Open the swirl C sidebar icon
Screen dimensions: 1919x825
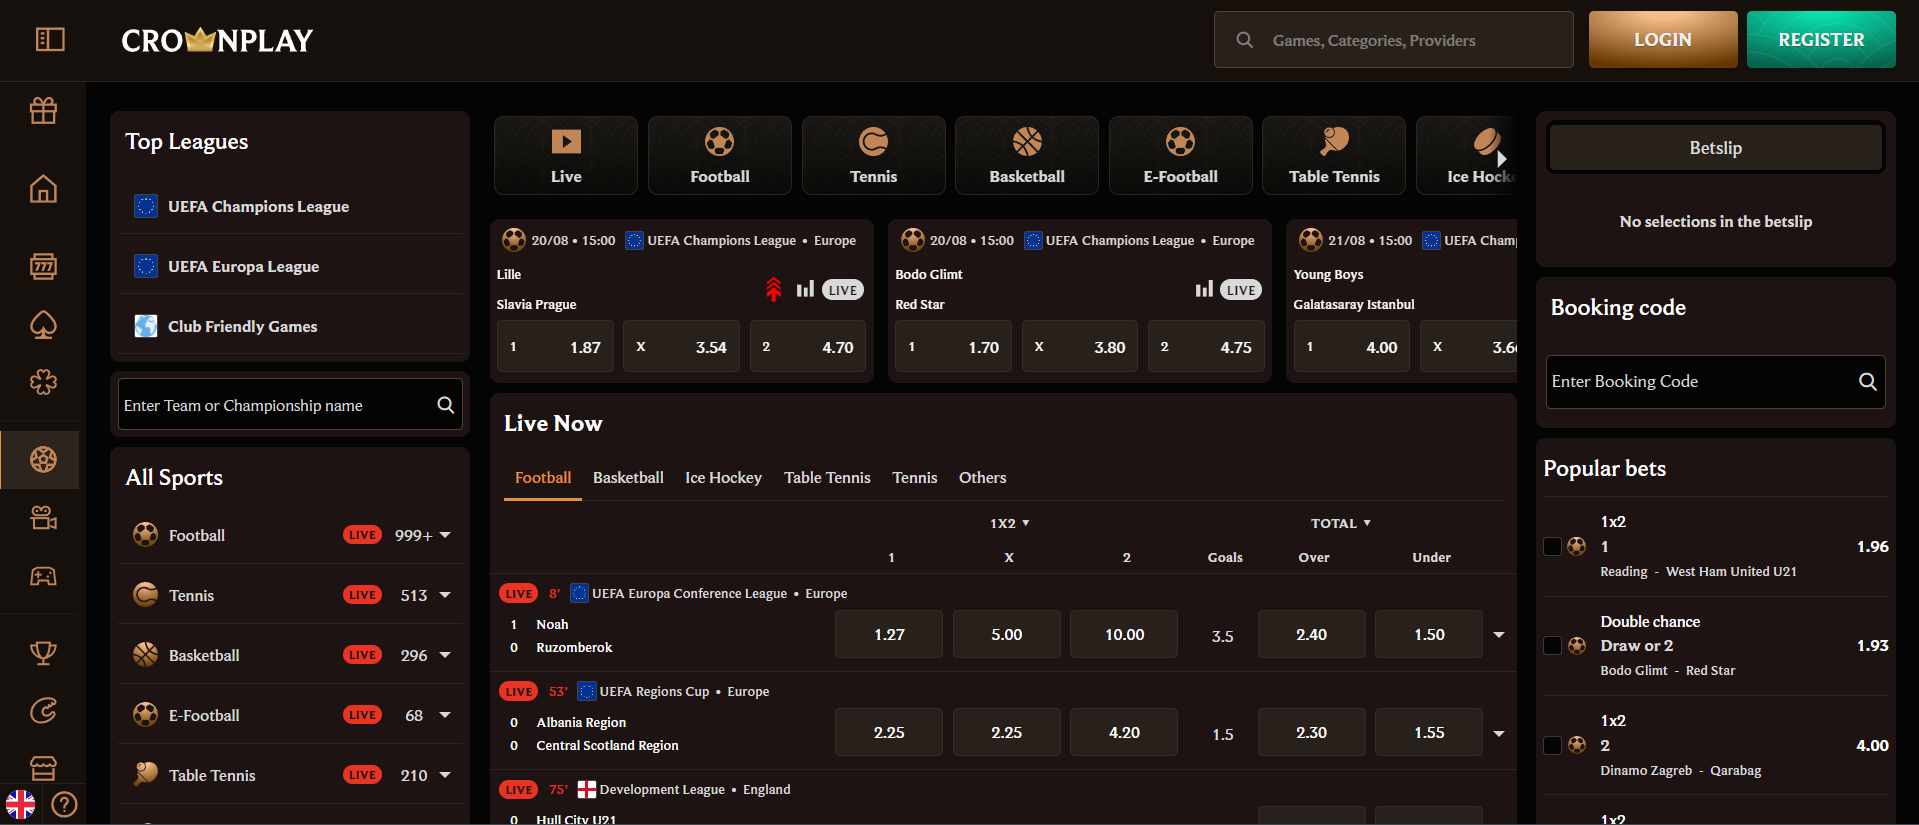coord(43,711)
